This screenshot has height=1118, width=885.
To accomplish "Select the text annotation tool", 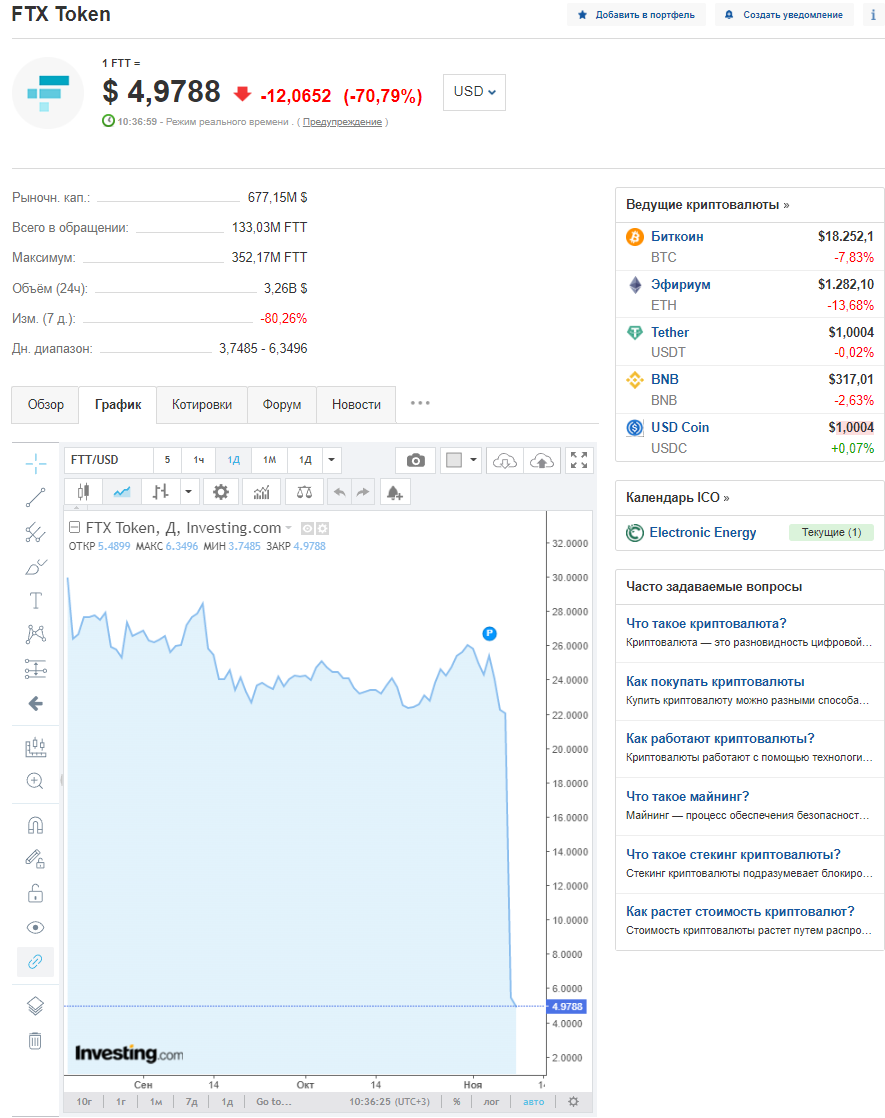I will [x=35, y=600].
